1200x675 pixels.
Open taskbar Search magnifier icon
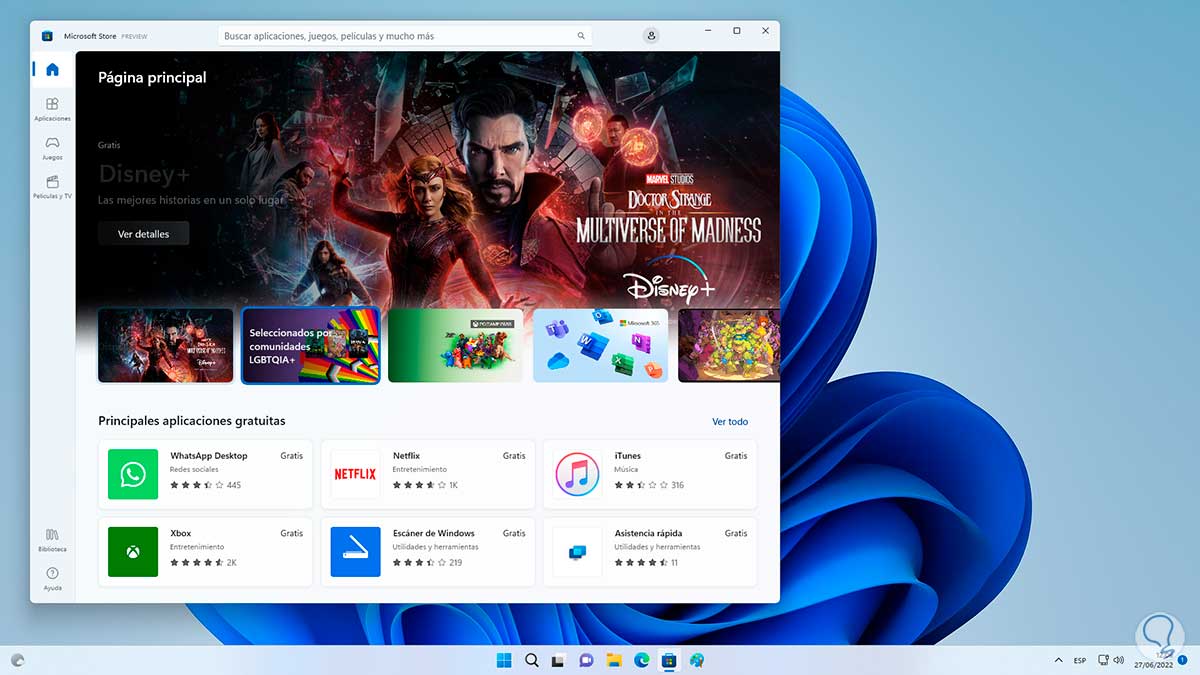(532, 660)
